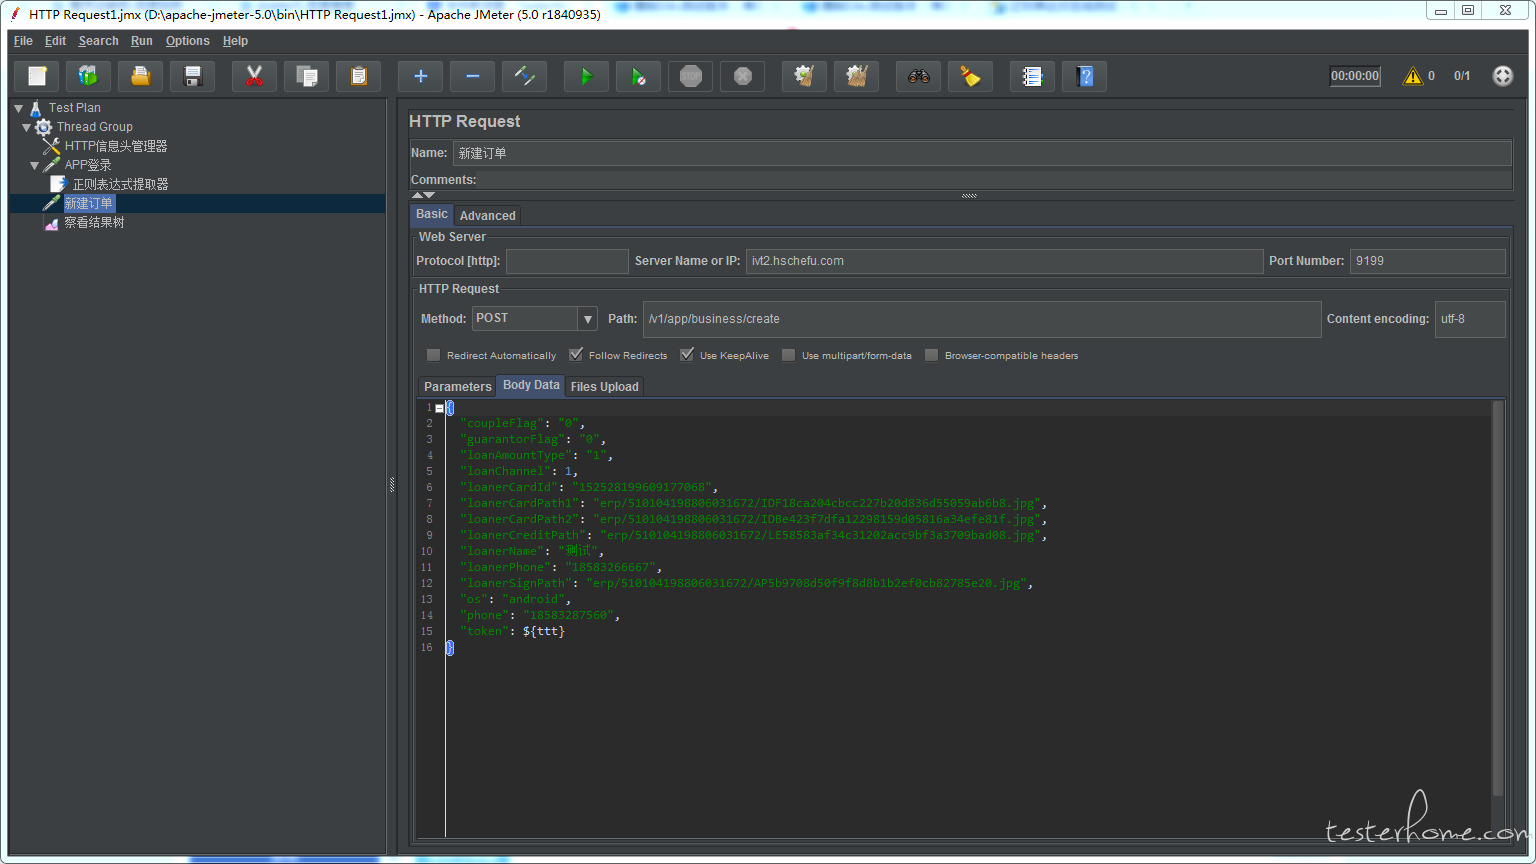Enable Use multipart/form-data checkbox
1536x864 pixels.
[x=788, y=355]
